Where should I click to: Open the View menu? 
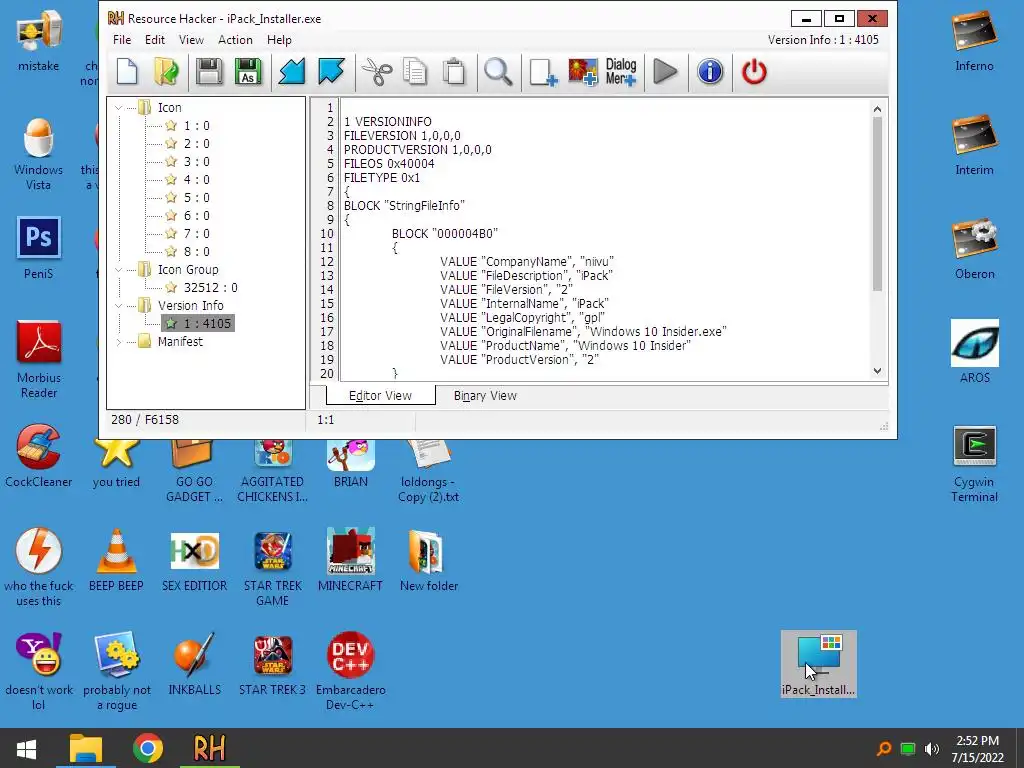(x=191, y=40)
